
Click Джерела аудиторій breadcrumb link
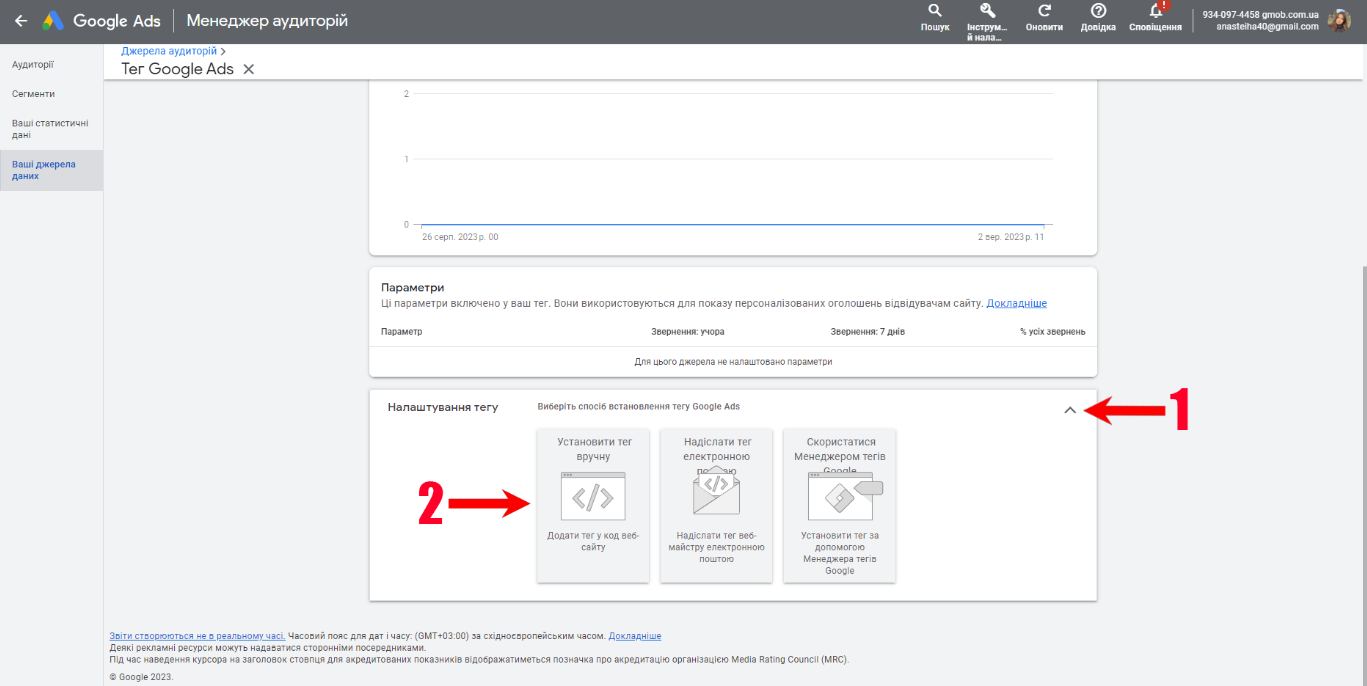coord(169,50)
